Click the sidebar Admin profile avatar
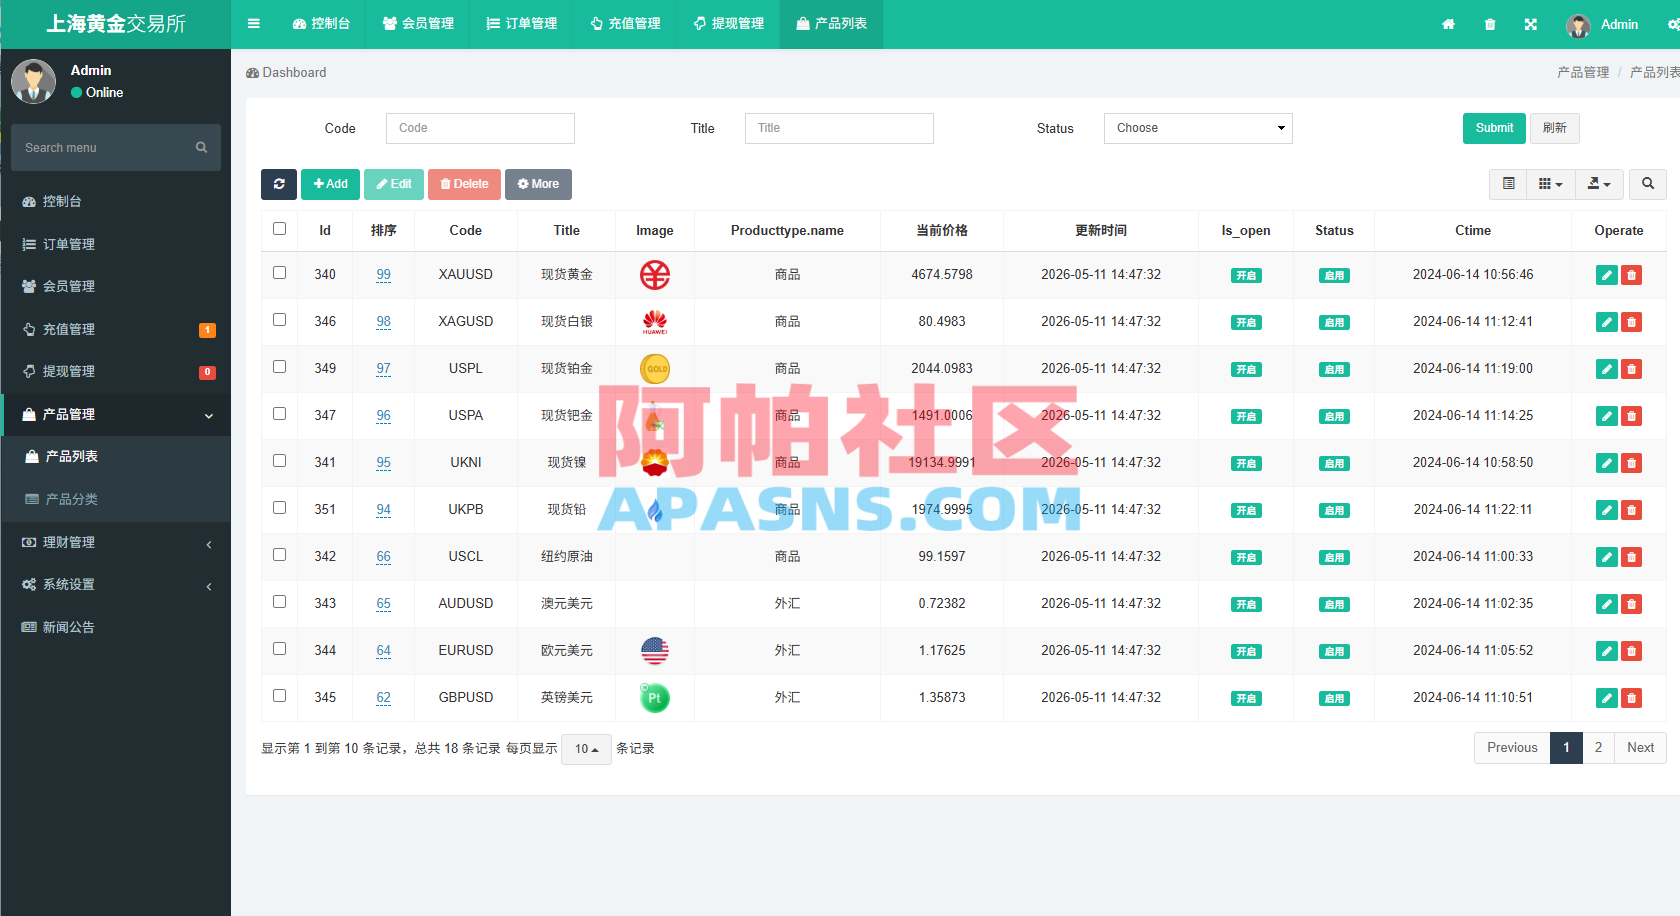 click(34, 81)
